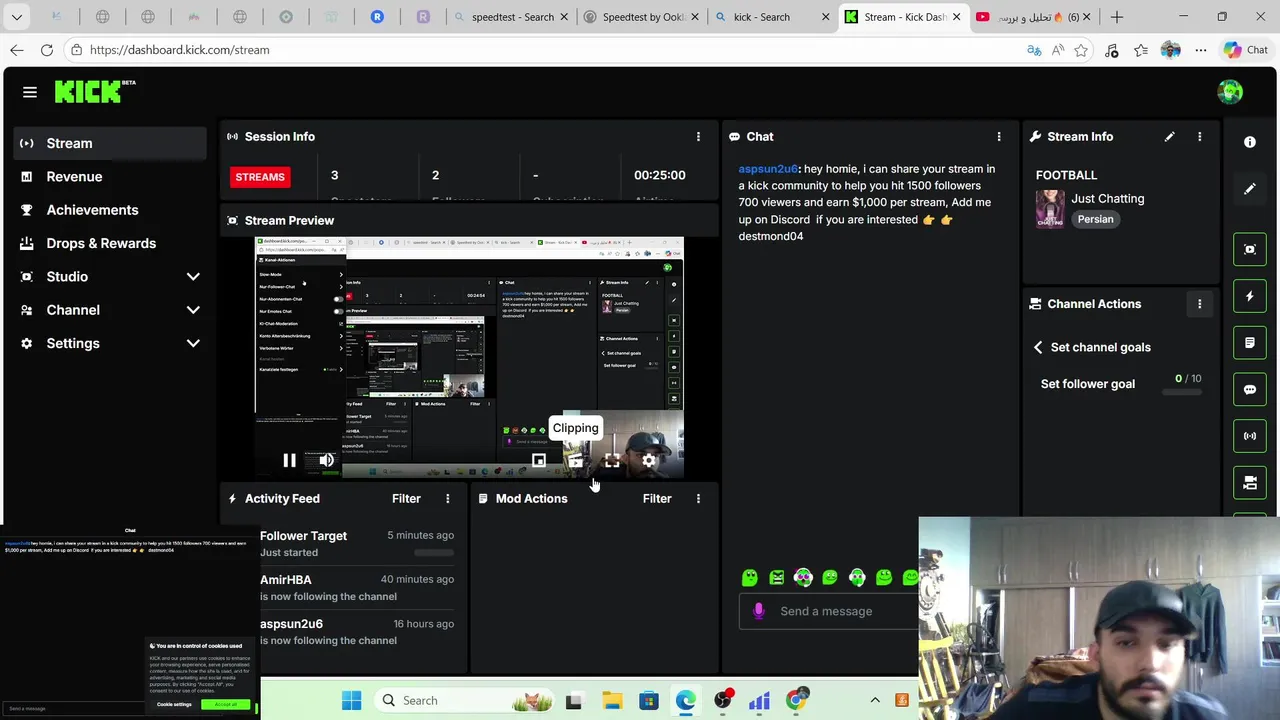Click aspsun2u6 in the Activity Feed
This screenshot has width=1280, height=720.
click(x=291, y=624)
